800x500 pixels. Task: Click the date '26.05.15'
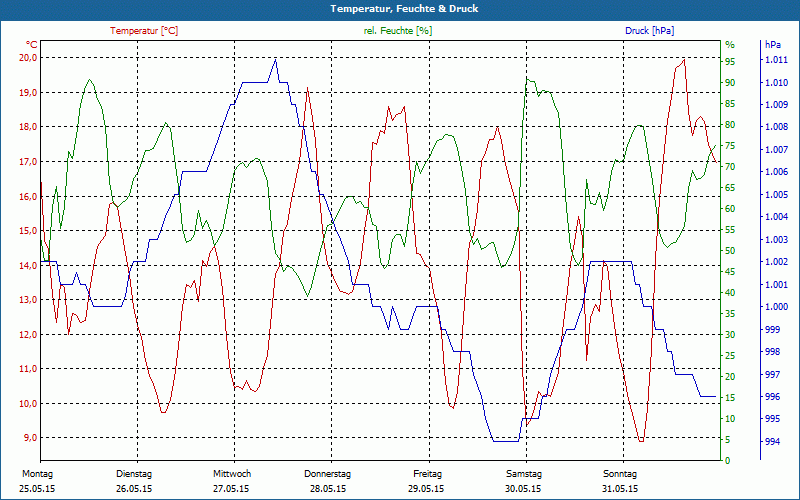tap(134, 489)
